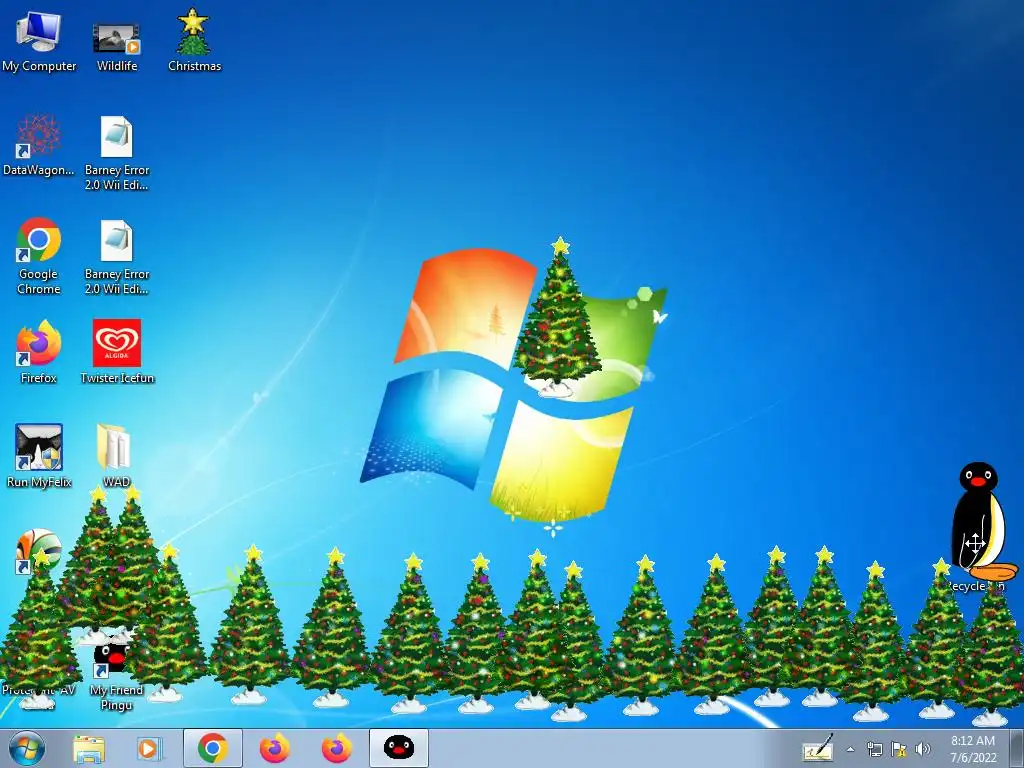Click the 'Wildlife' icon label

coord(117,66)
